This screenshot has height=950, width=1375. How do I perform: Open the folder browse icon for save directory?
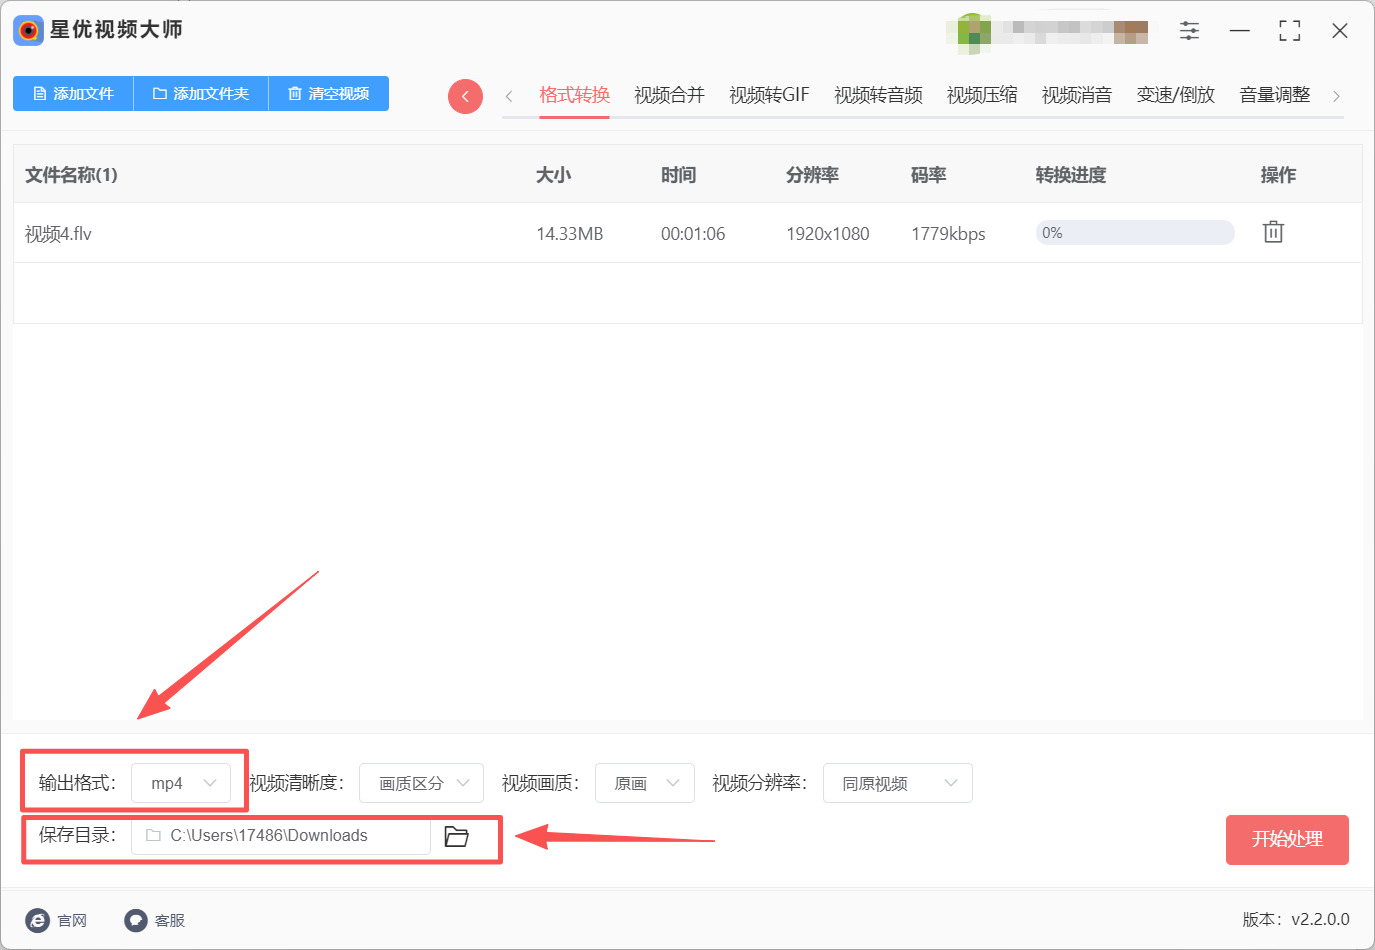coord(457,836)
